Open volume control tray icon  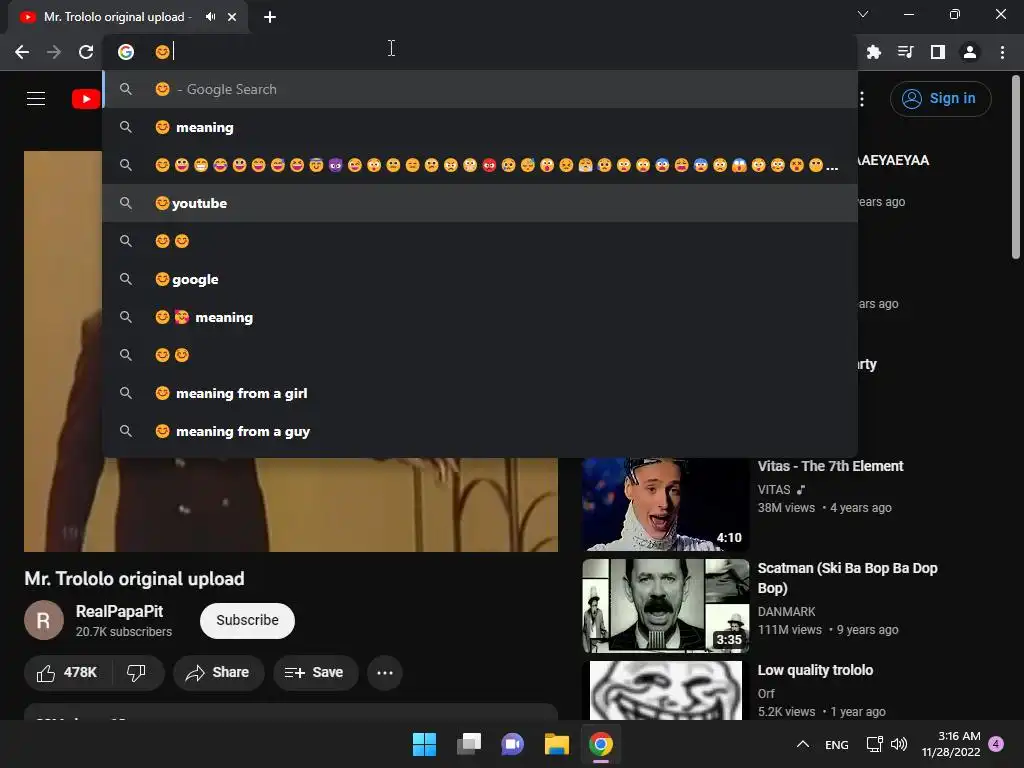(x=899, y=744)
